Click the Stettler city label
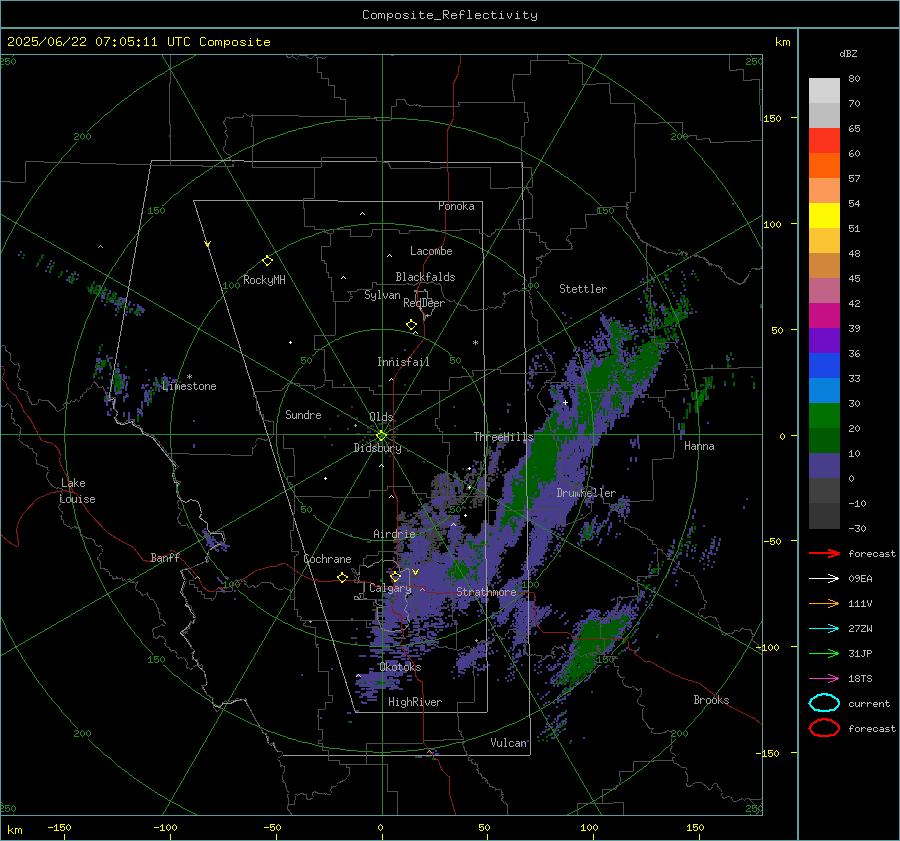900x841 pixels. [x=583, y=289]
